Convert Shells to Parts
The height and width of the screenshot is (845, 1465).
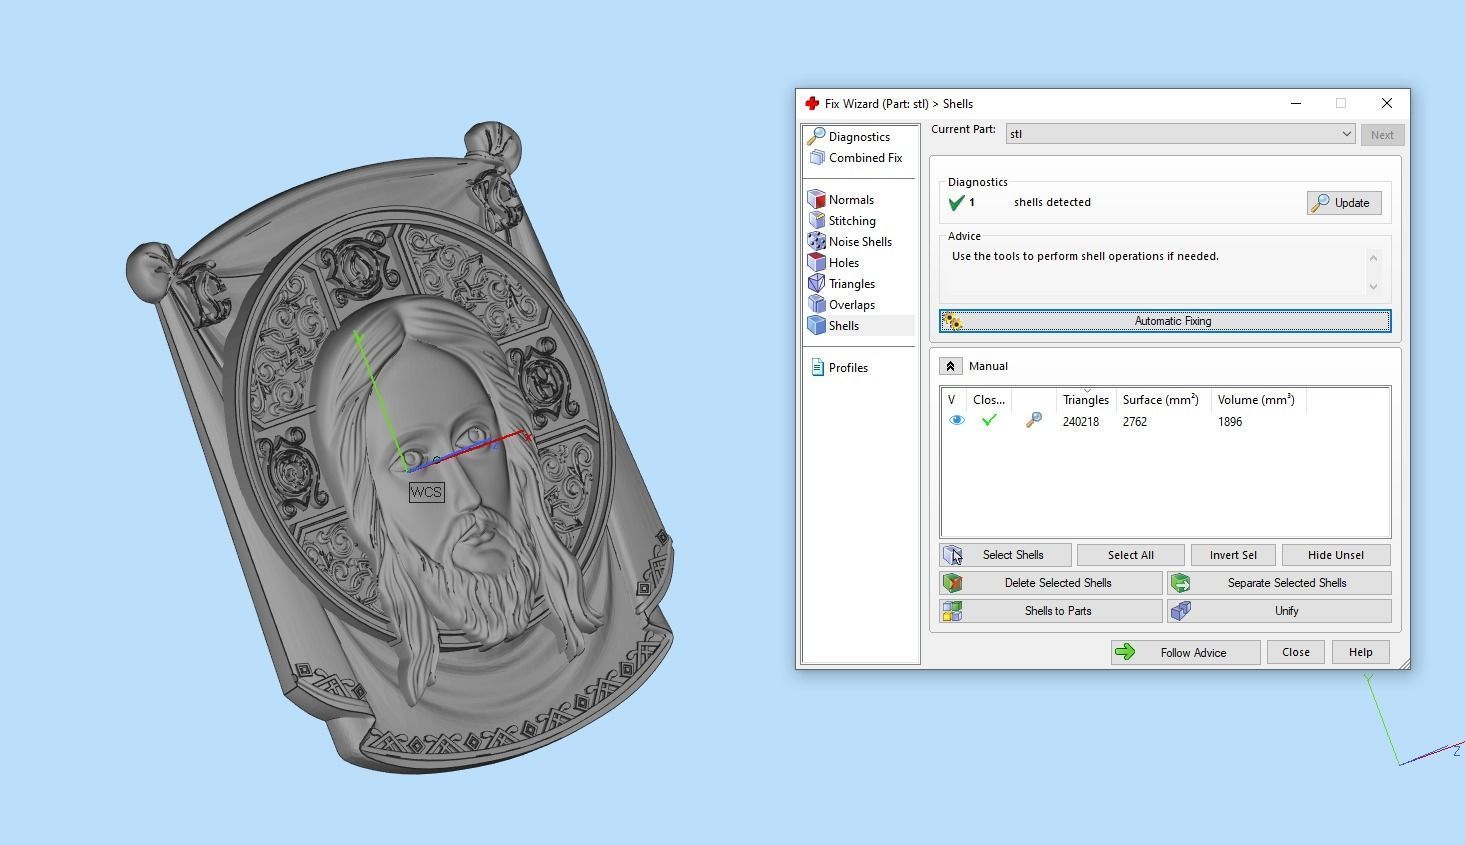1051,611
